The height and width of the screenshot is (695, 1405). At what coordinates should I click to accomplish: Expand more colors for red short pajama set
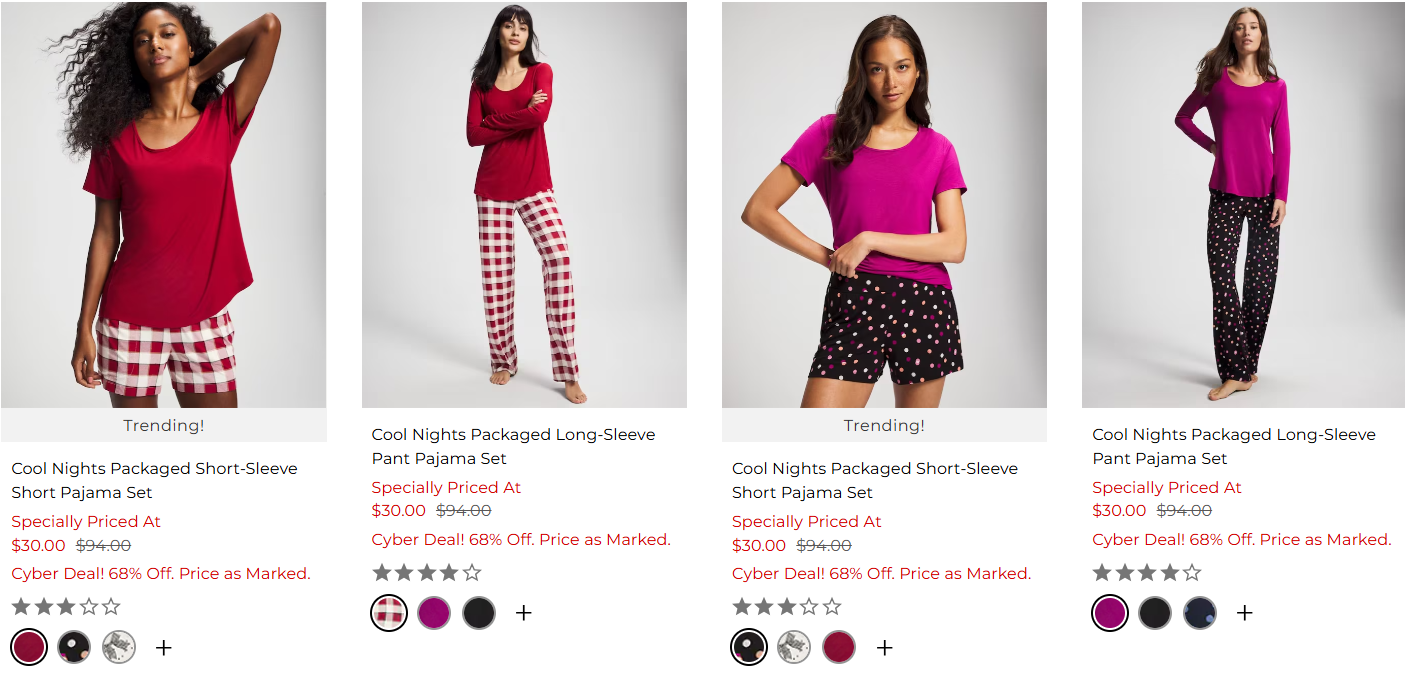pyautogui.click(x=164, y=648)
